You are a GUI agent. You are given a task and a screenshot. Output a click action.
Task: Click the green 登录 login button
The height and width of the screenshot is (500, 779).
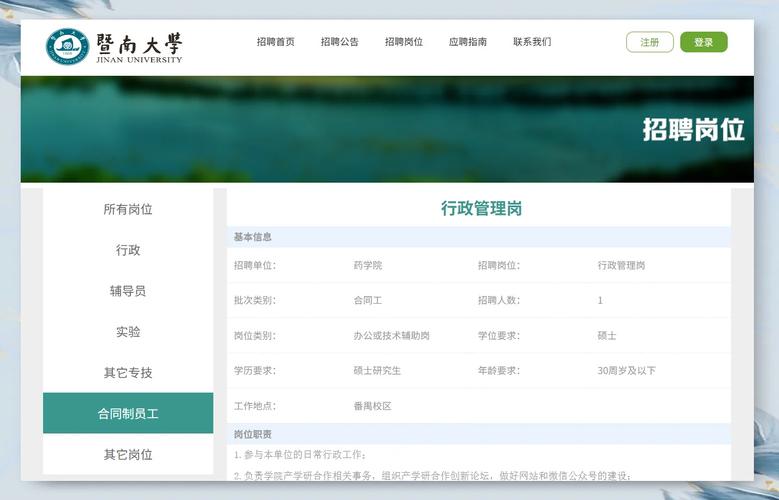point(703,42)
